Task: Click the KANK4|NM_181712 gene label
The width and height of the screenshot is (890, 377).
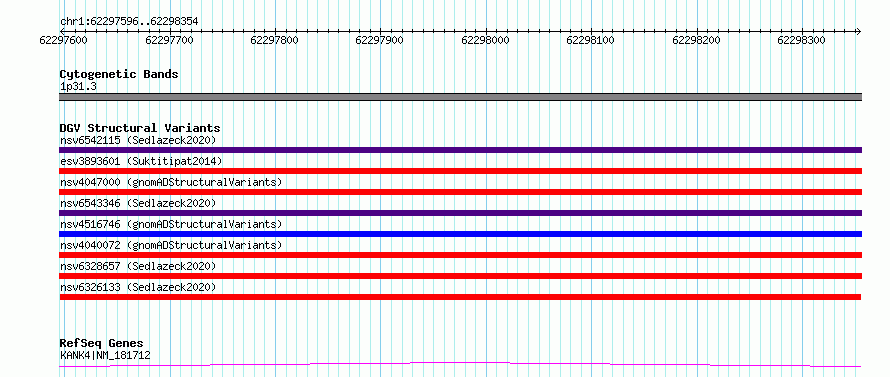Action: [105, 356]
